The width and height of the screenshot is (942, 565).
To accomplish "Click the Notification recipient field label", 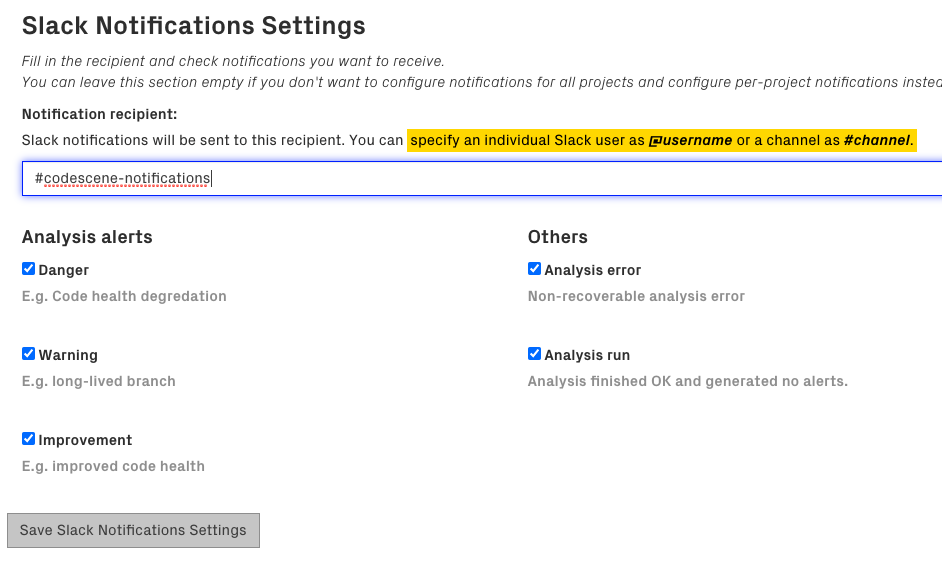I will pos(99,115).
